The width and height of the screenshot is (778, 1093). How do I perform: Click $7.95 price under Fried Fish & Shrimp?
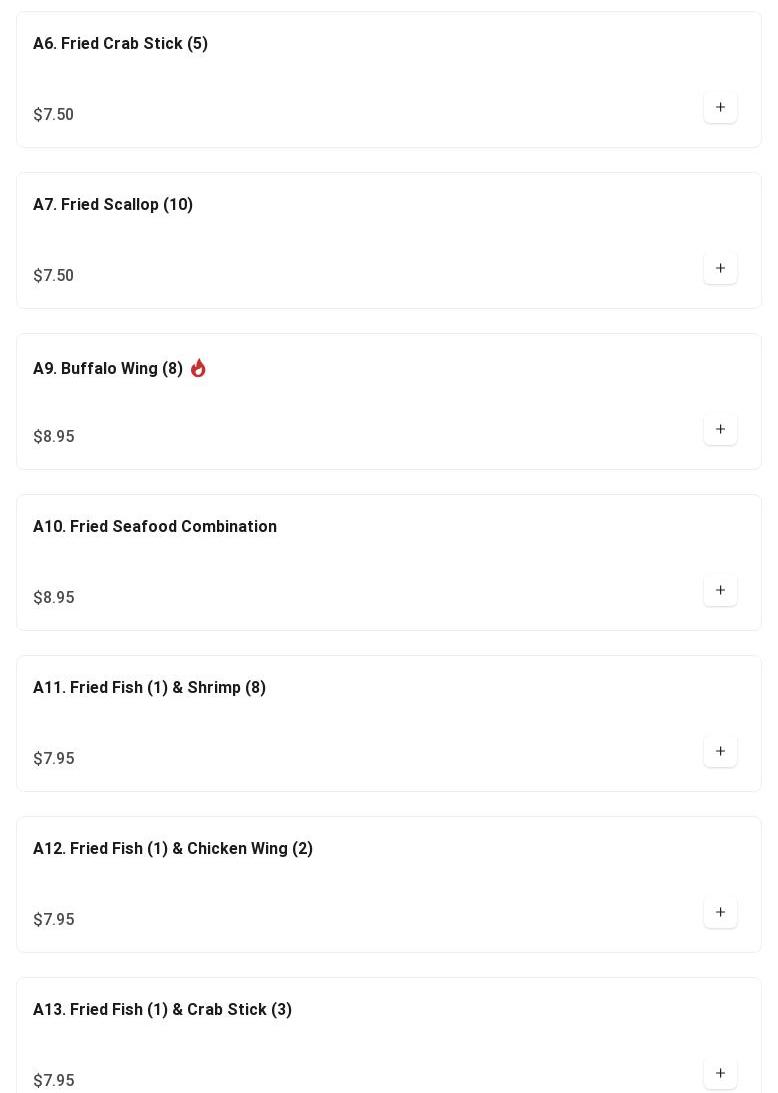tap(54, 759)
